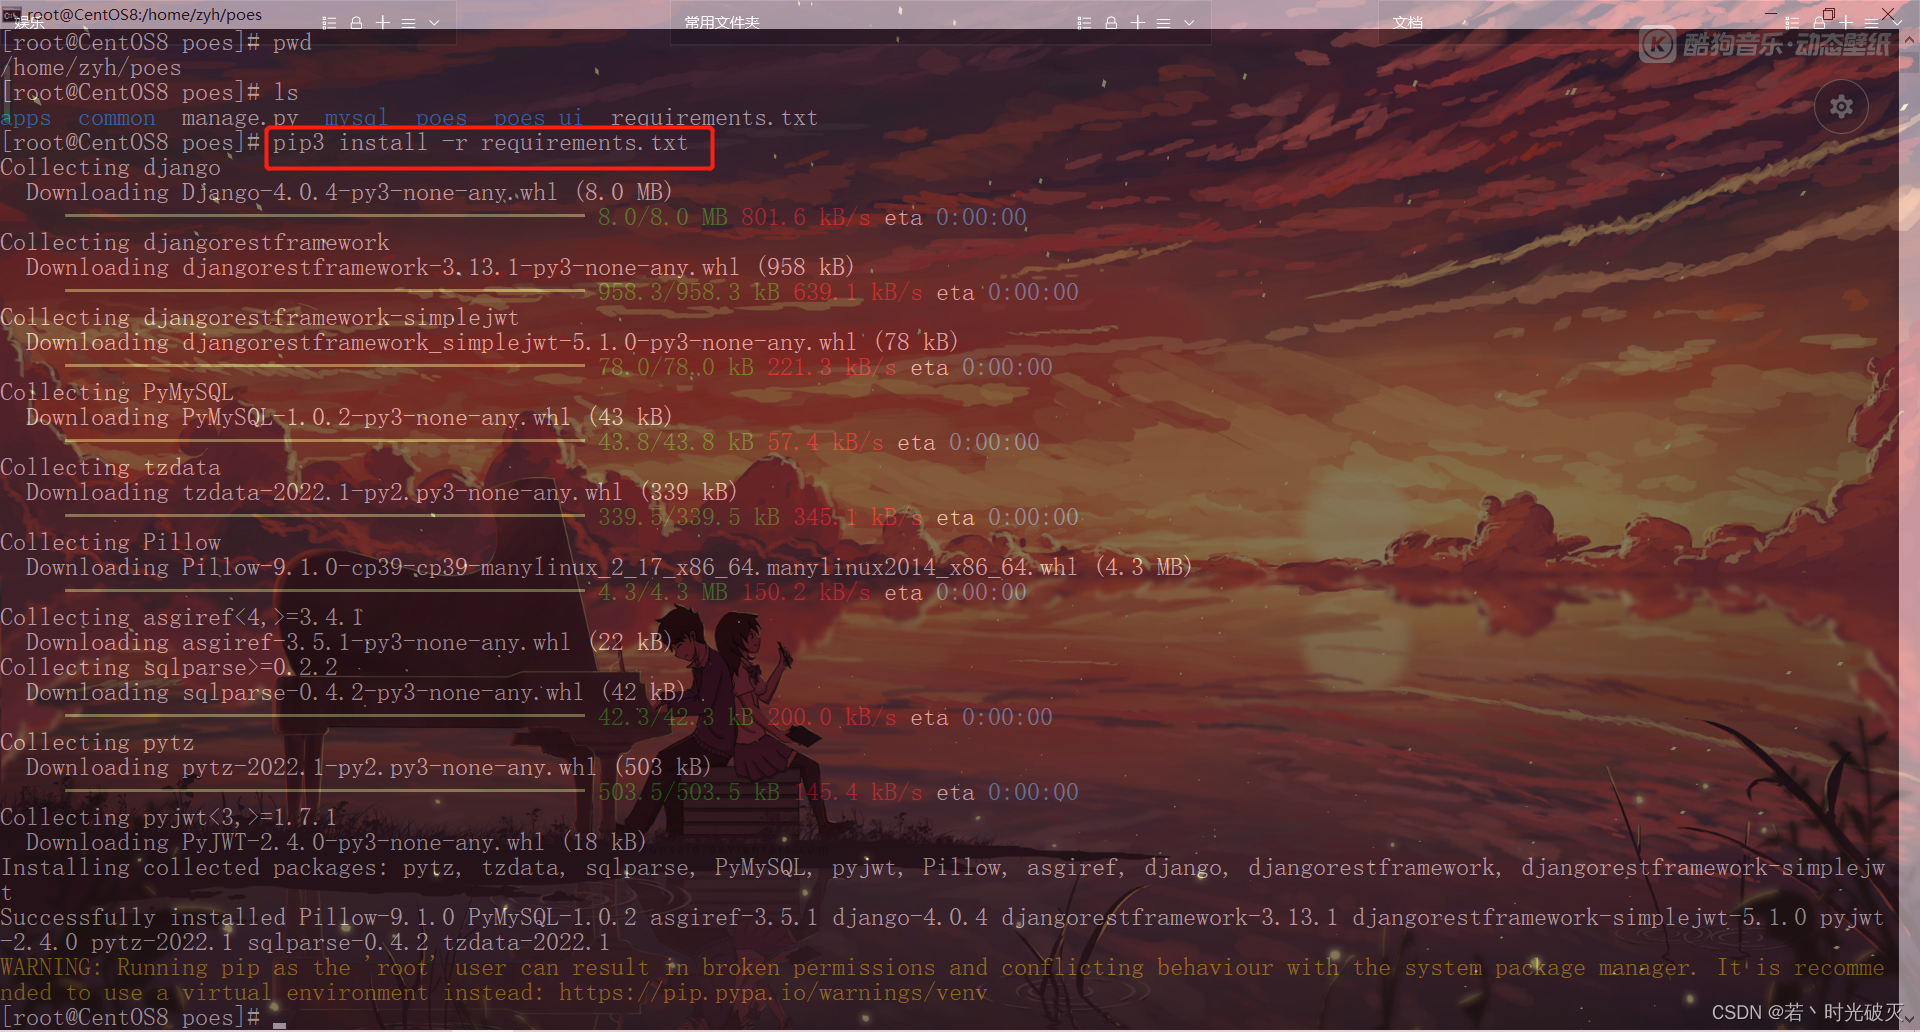
Task: Click the 'Successfully installed Pillow-9.1.0' line
Action: 943,930
